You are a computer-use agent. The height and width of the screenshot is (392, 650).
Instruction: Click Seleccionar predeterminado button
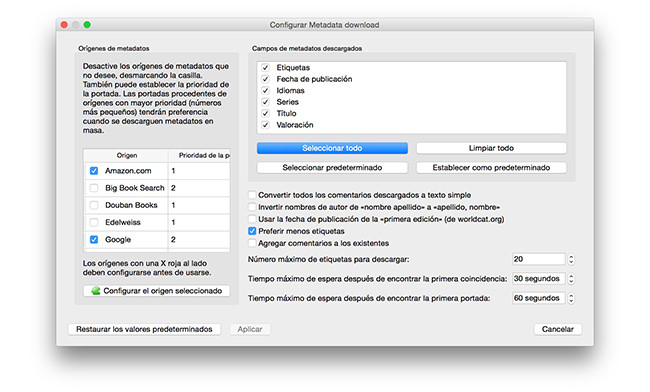coord(332,167)
